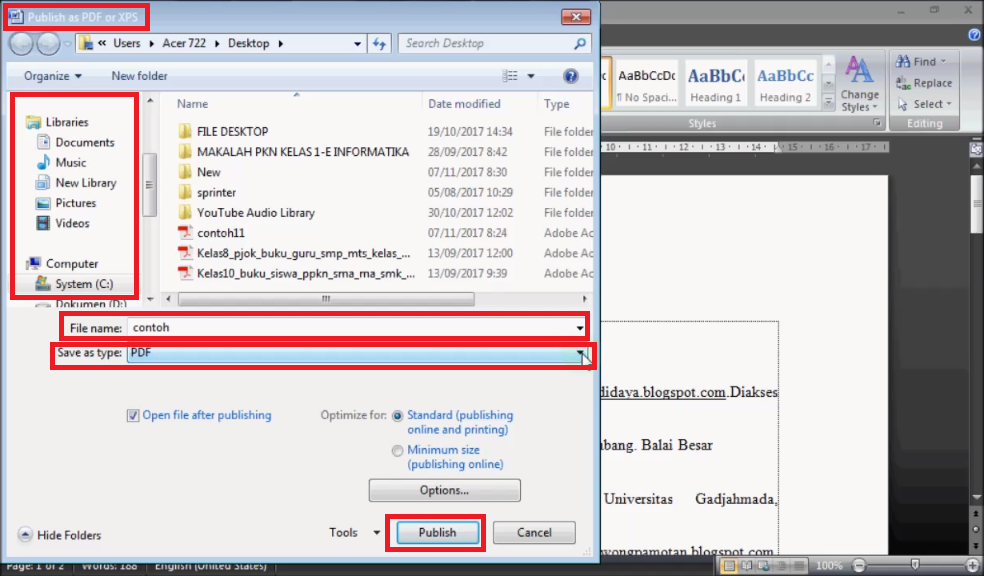Select Standard optimize radio button
This screenshot has width=984, height=576.
(x=397, y=416)
